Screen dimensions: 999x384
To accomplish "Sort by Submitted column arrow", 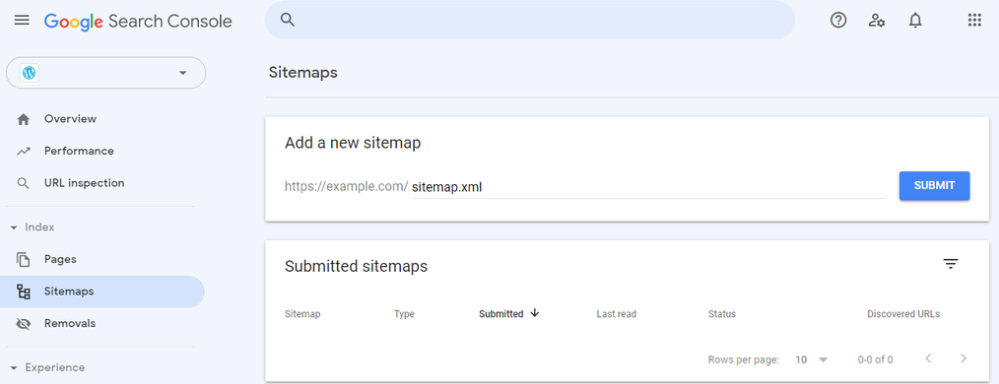I will tap(535, 313).
